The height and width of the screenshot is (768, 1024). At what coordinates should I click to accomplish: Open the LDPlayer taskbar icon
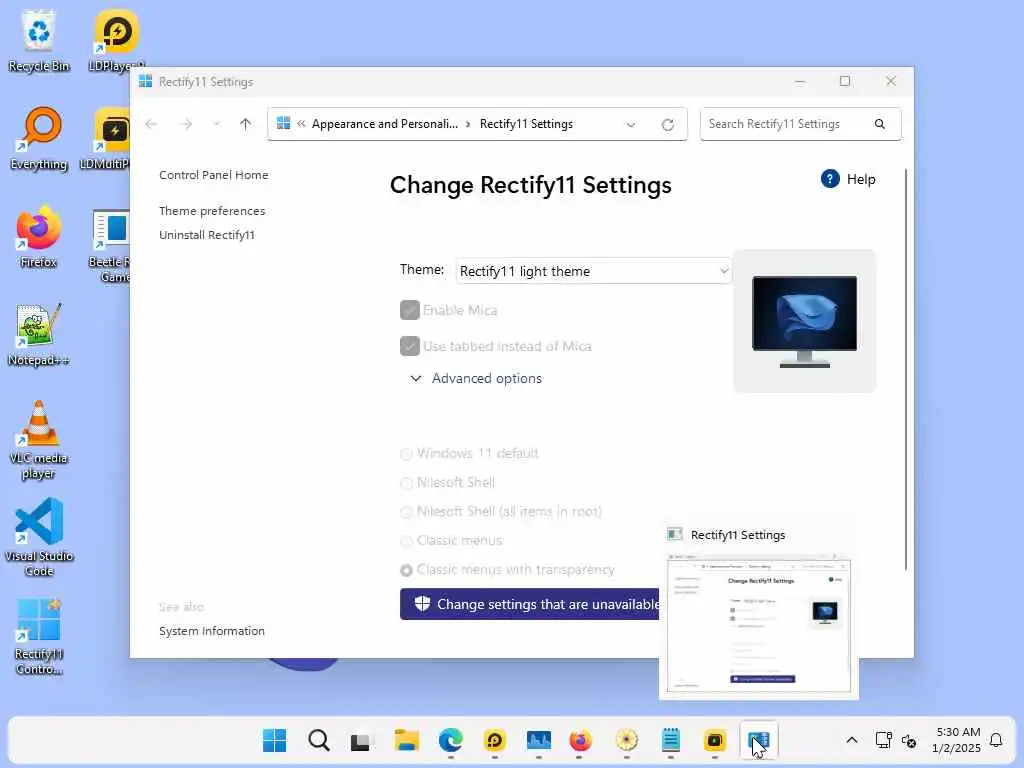pos(494,741)
